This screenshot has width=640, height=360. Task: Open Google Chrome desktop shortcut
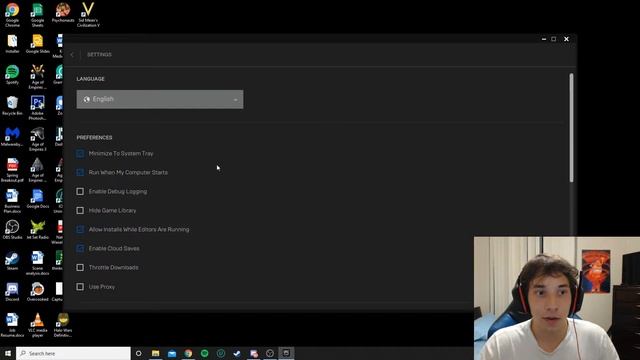(x=12, y=15)
